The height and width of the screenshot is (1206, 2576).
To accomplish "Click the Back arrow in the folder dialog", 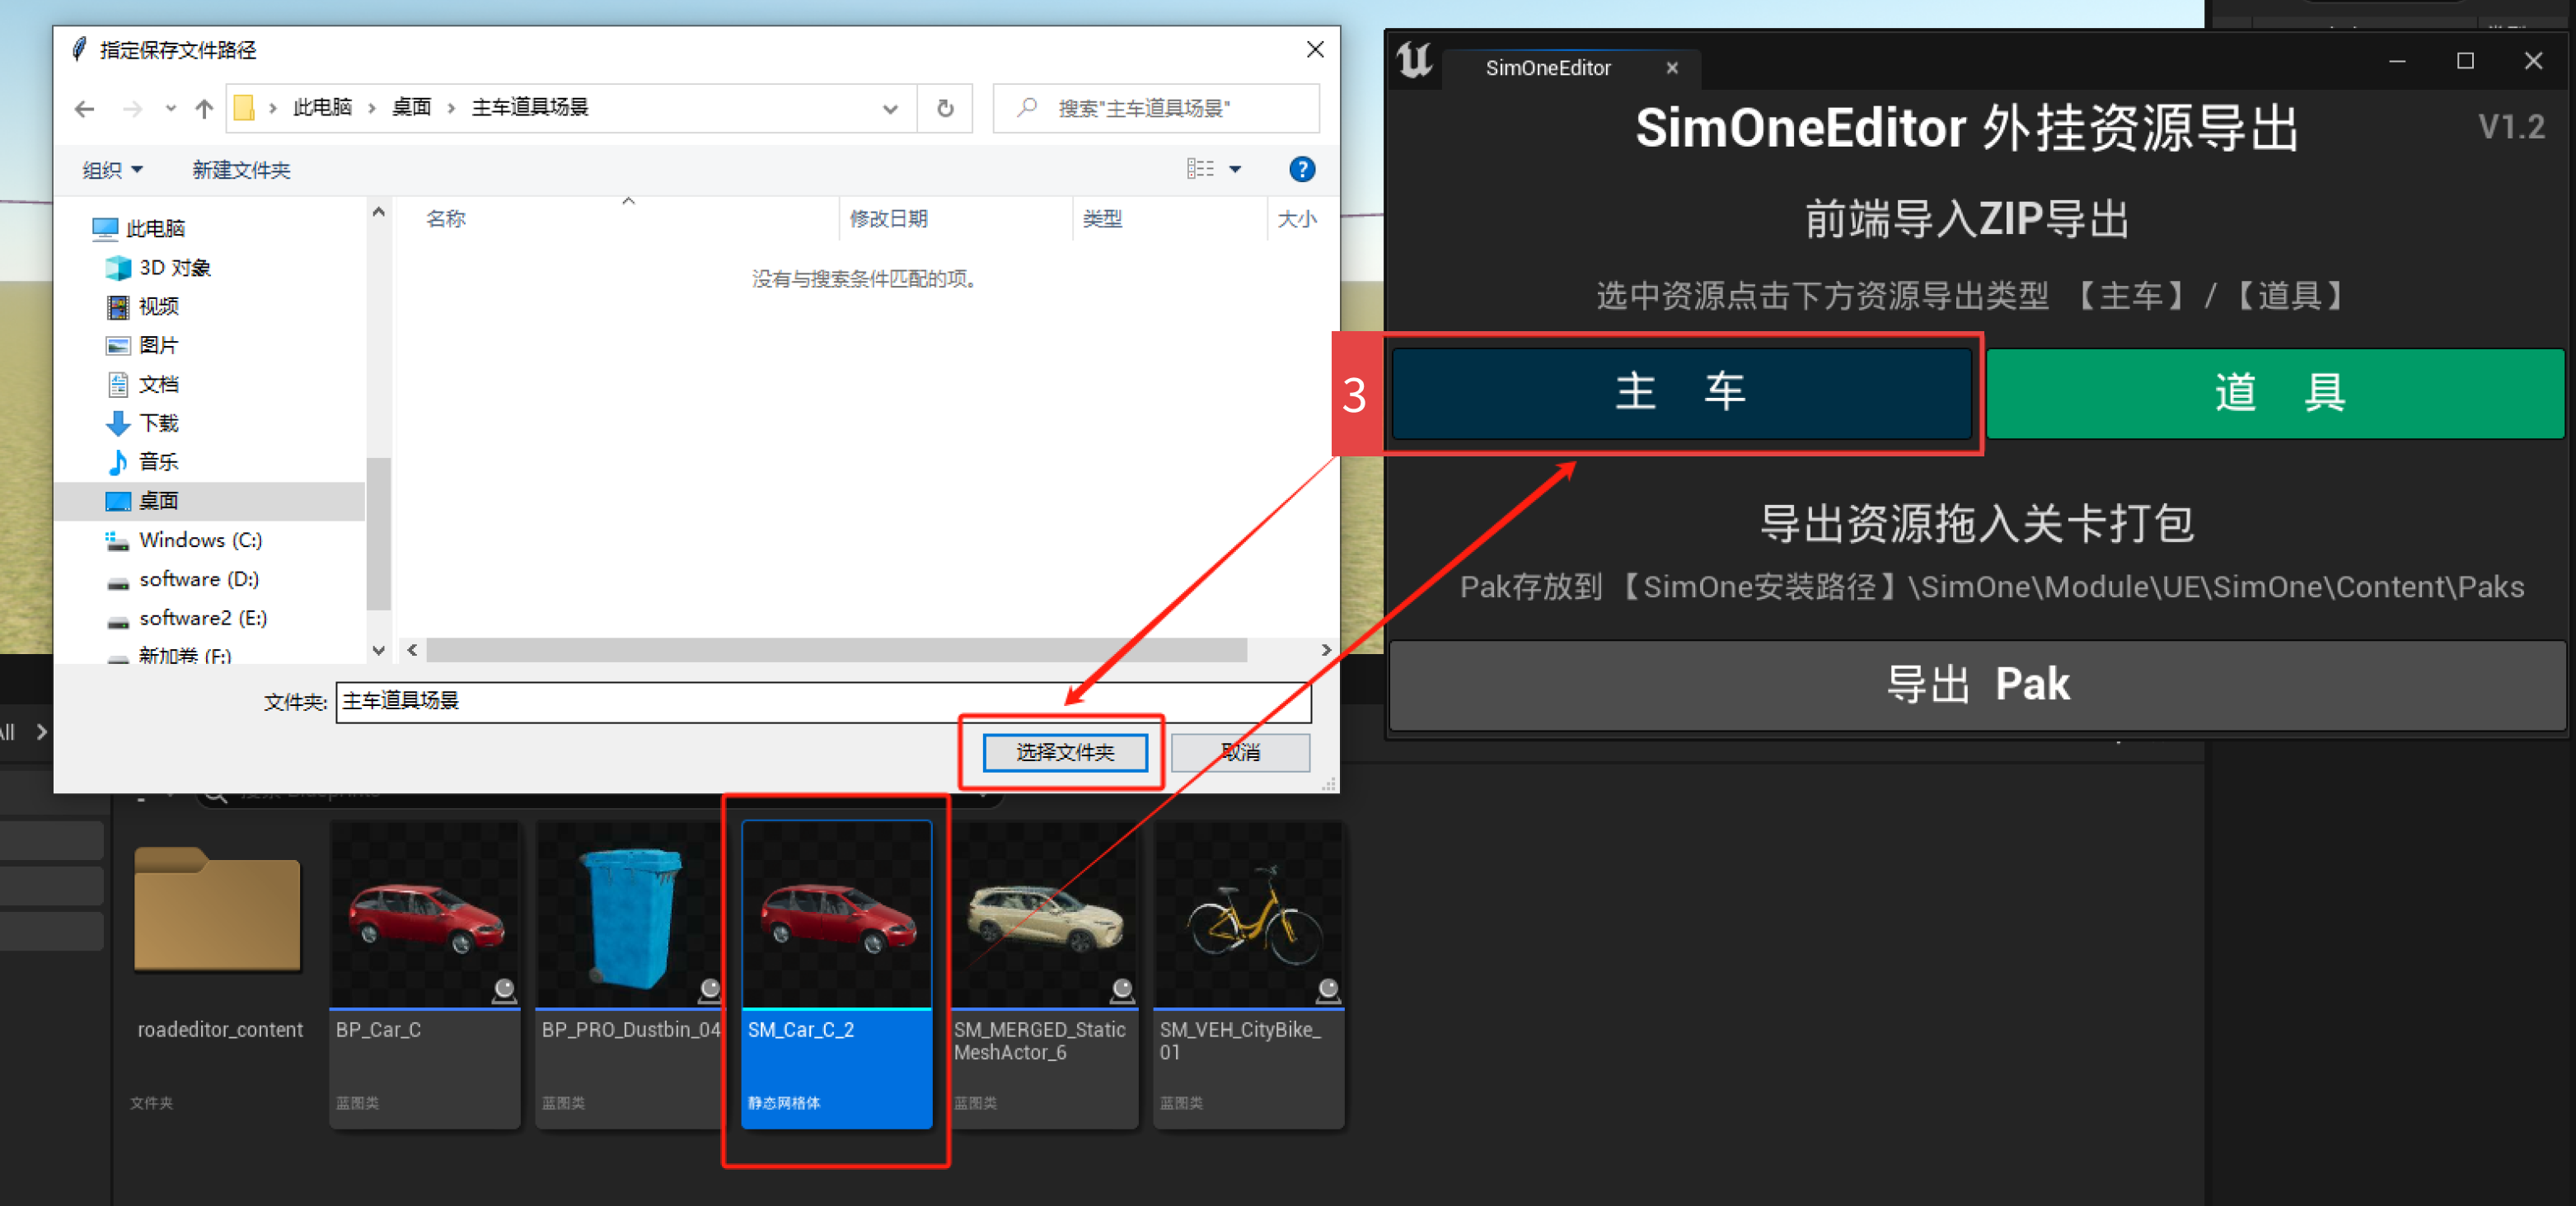I will [x=85, y=109].
